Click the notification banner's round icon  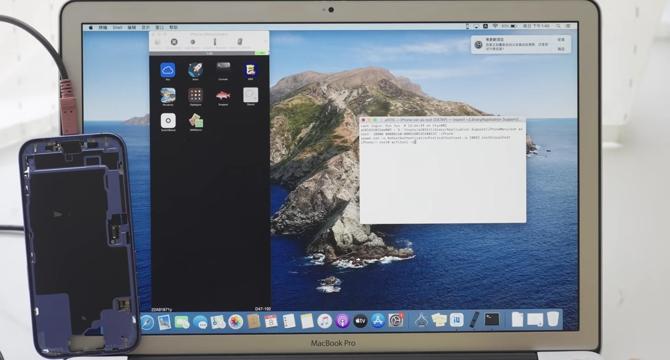(x=479, y=44)
